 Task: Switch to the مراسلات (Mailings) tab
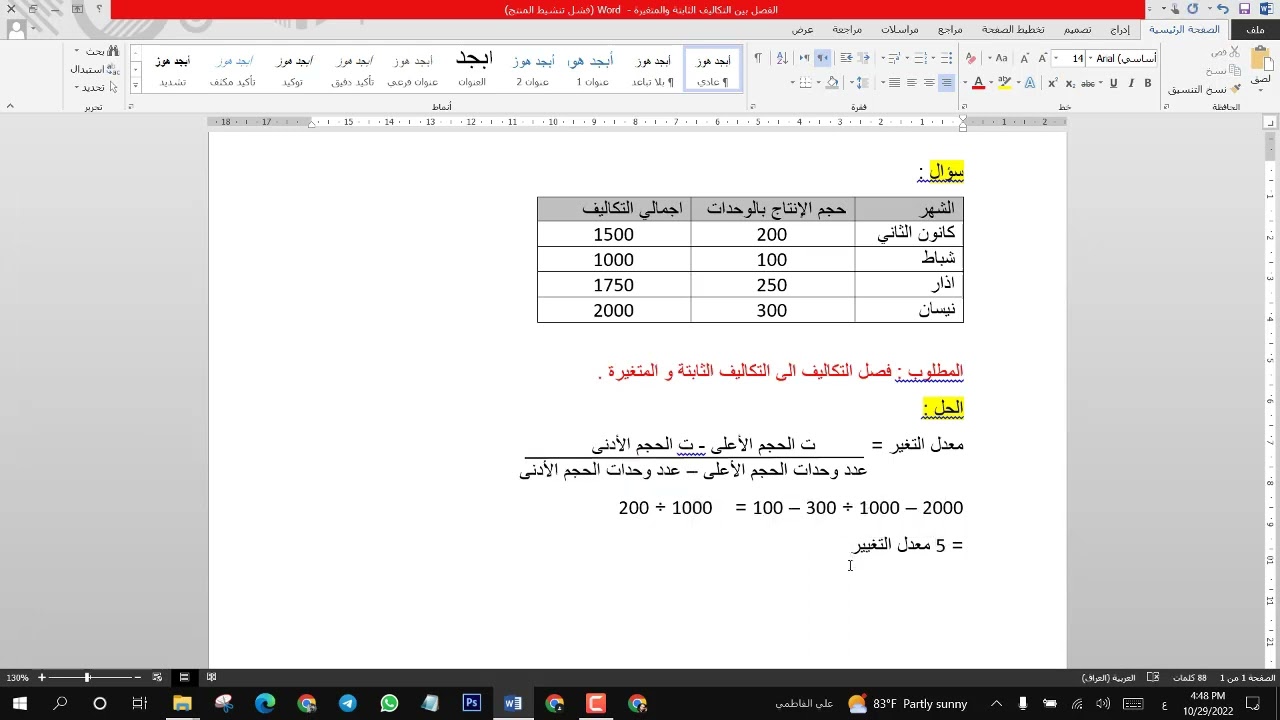pos(900,30)
